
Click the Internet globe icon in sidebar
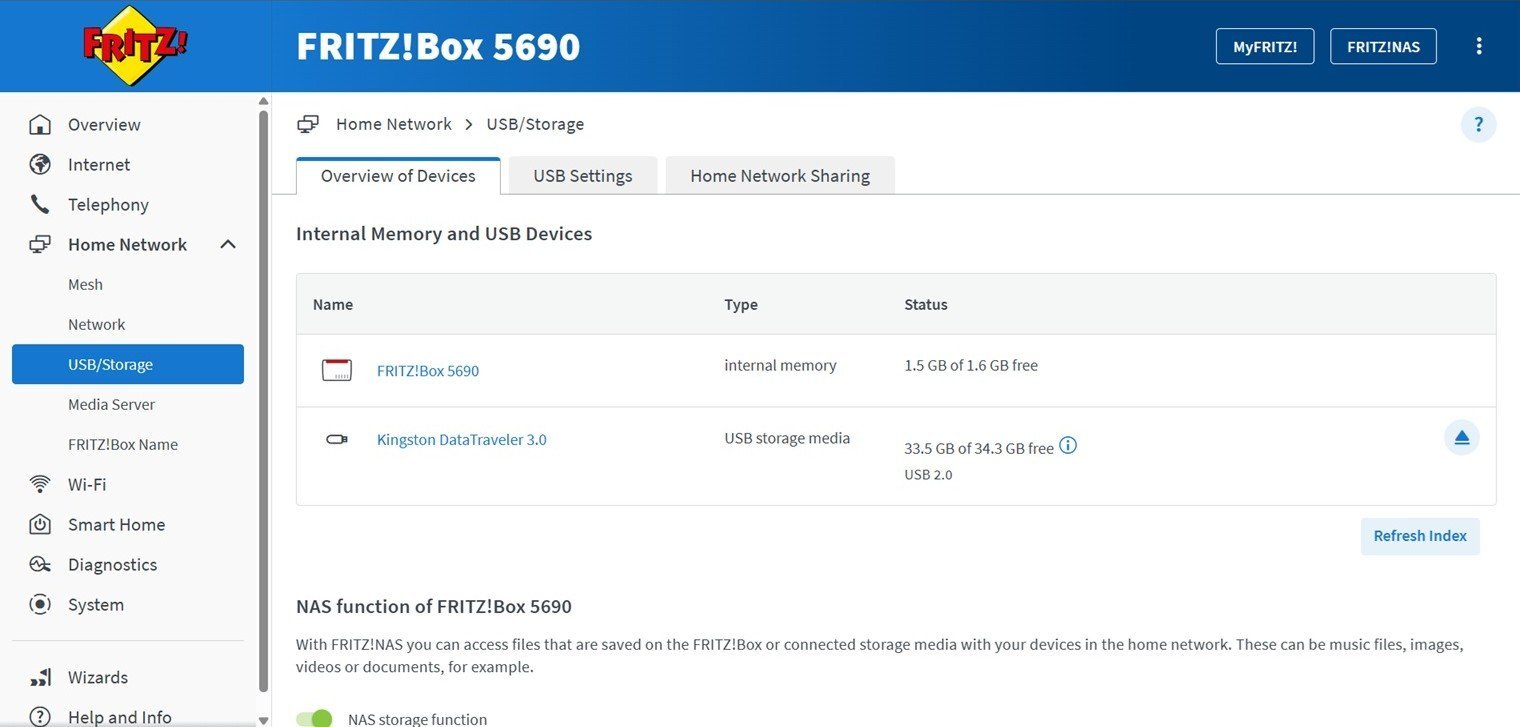click(40, 165)
